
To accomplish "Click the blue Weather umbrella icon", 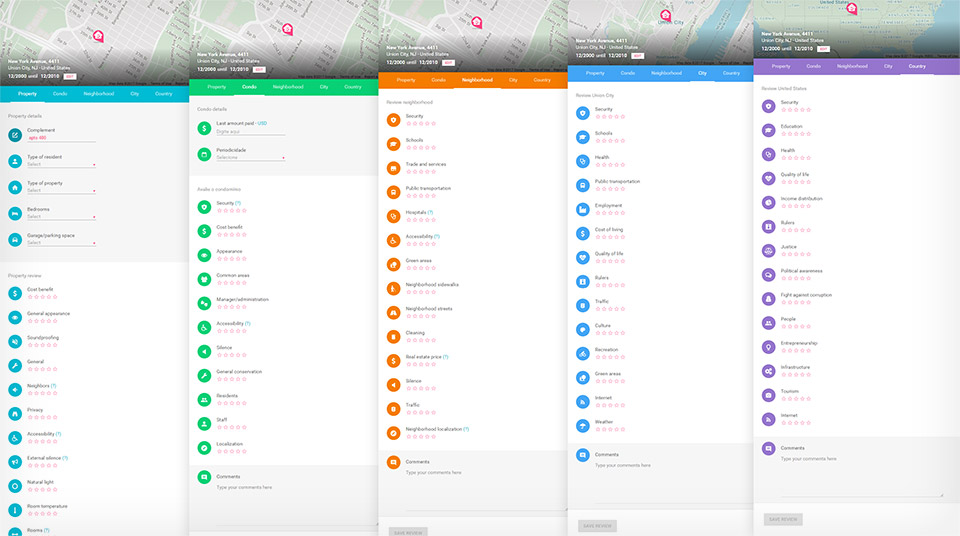I will [x=583, y=425].
